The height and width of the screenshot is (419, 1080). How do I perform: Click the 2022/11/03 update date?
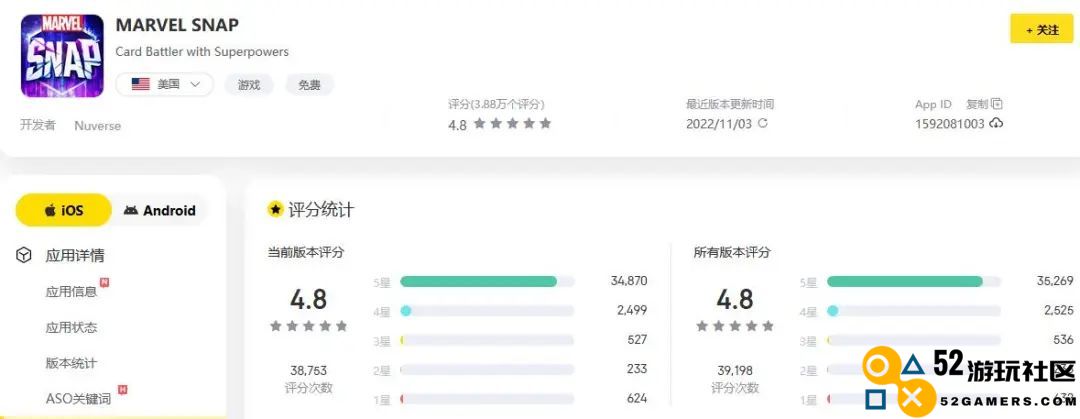tap(719, 124)
